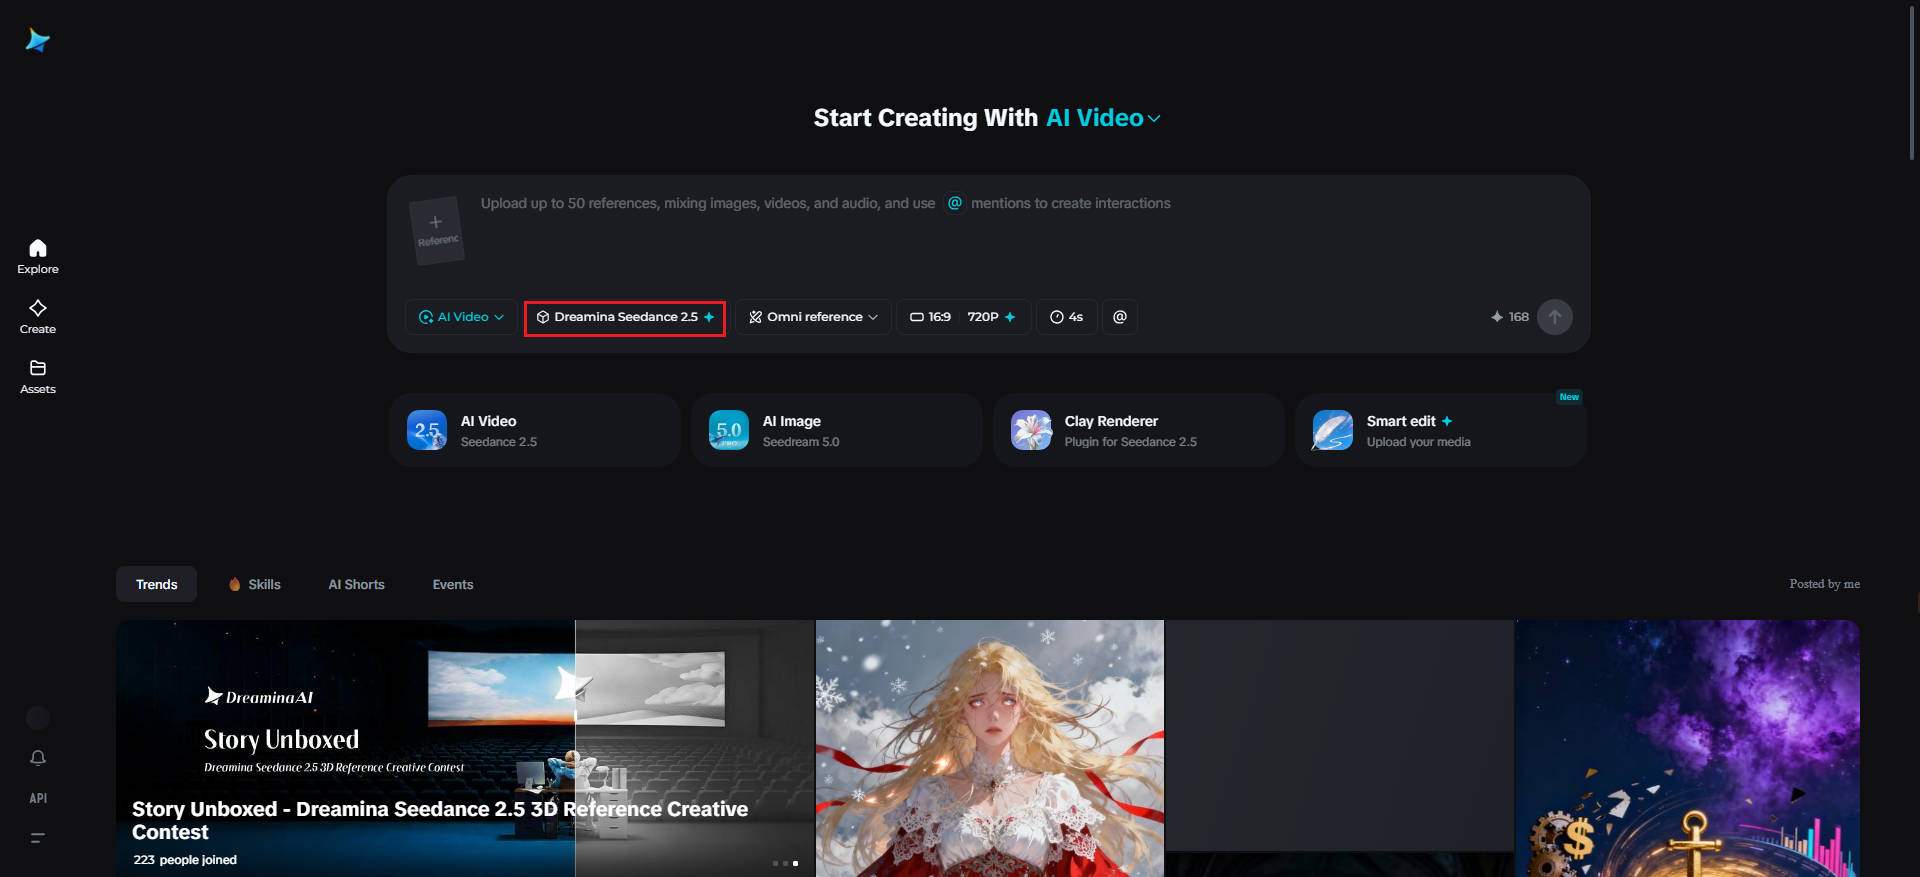This screenshot has height=877, width=1920.
Task: Open the blonde girl in snow artwork
Action: 990,748
